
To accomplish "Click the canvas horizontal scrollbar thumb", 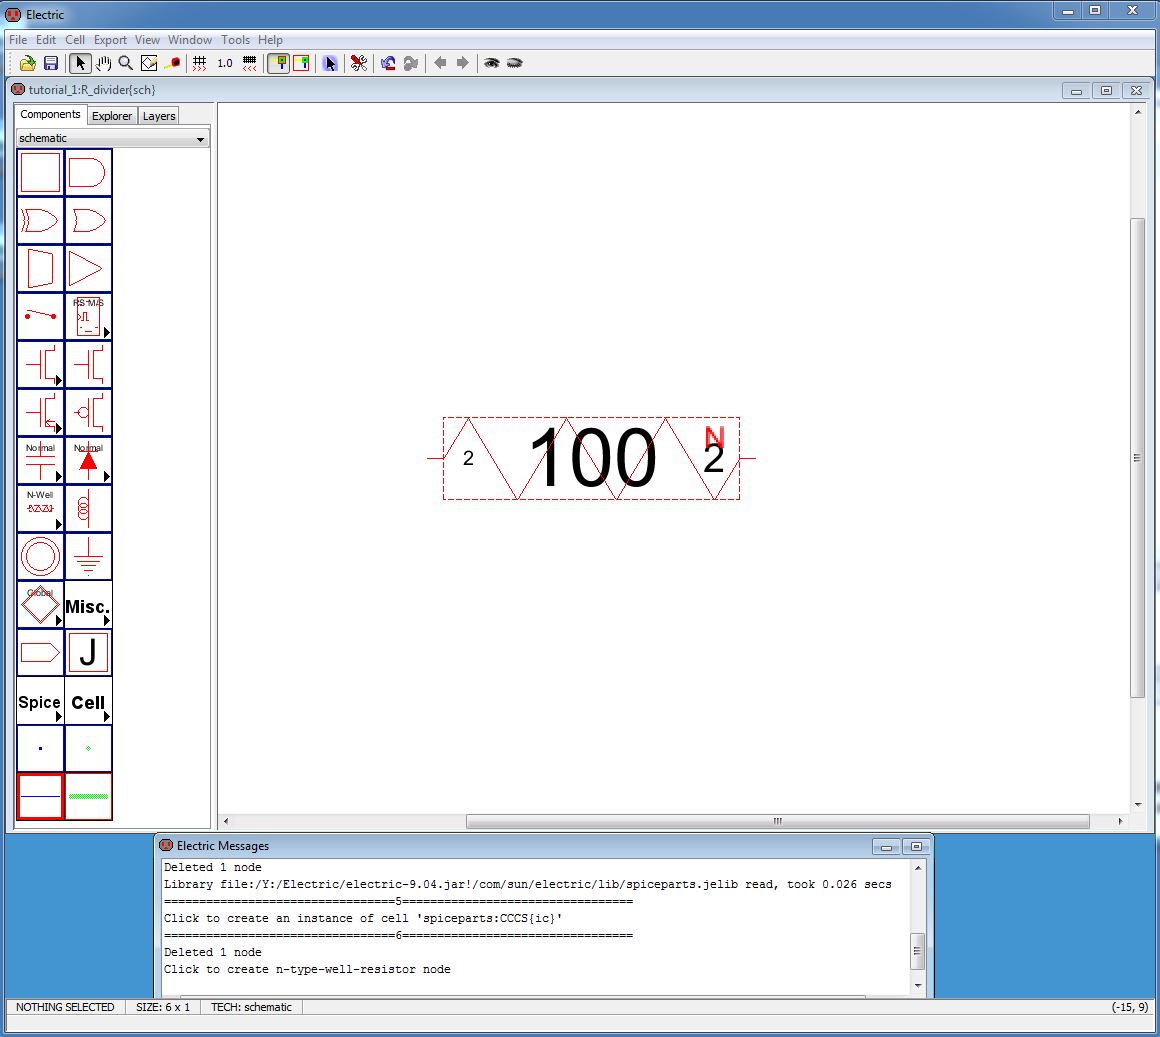I will click(777, 822).
